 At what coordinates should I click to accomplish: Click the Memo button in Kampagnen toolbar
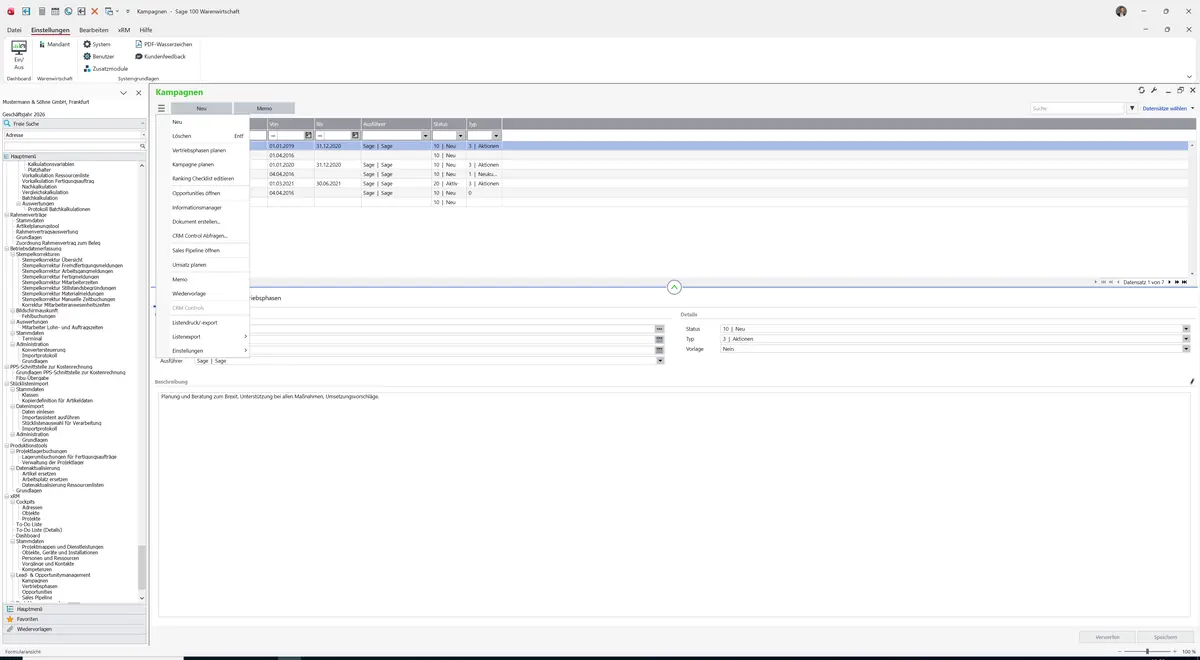click(x=264, y=108)
